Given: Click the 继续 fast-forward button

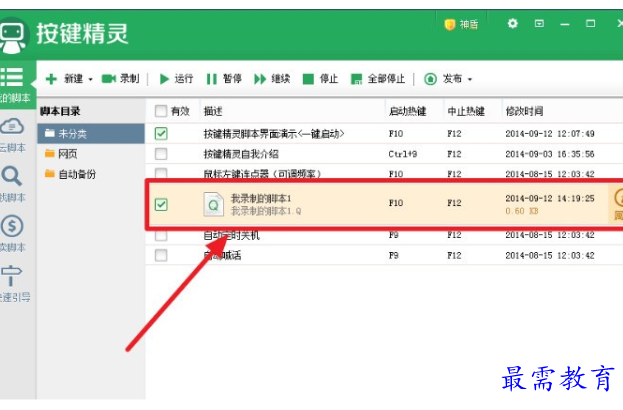Looking at the screenshot, I should click(x=272, y=79).
